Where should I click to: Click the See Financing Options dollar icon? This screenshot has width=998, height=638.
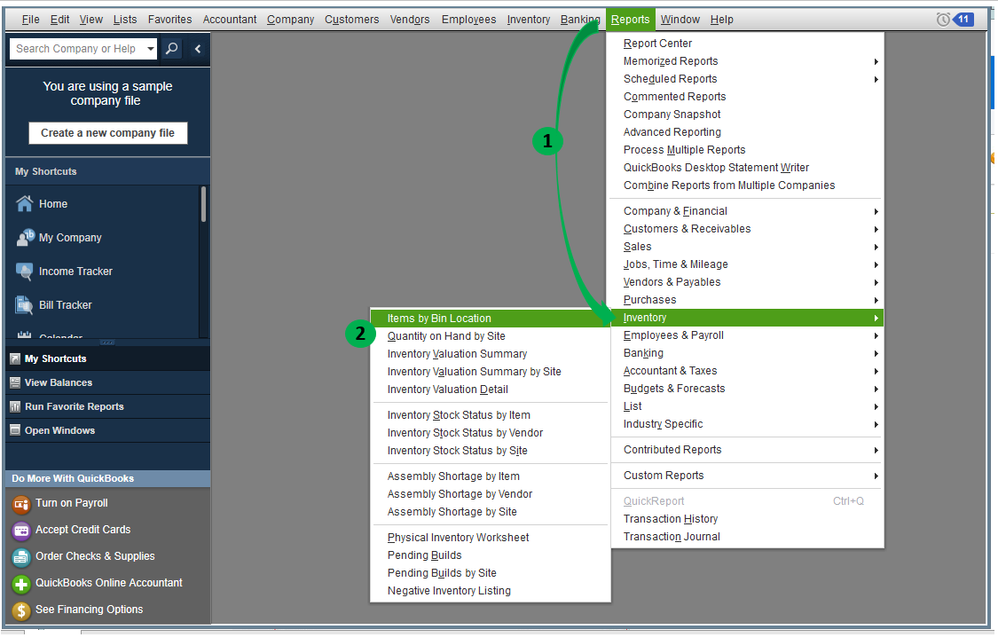[21, 611]
